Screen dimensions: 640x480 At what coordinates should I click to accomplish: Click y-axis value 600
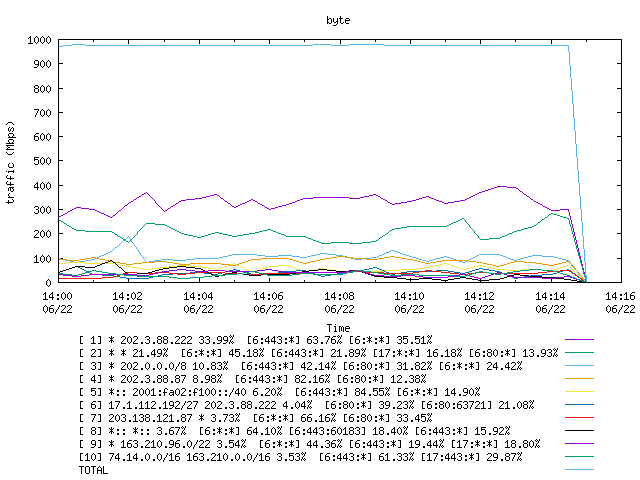[42, 137]
